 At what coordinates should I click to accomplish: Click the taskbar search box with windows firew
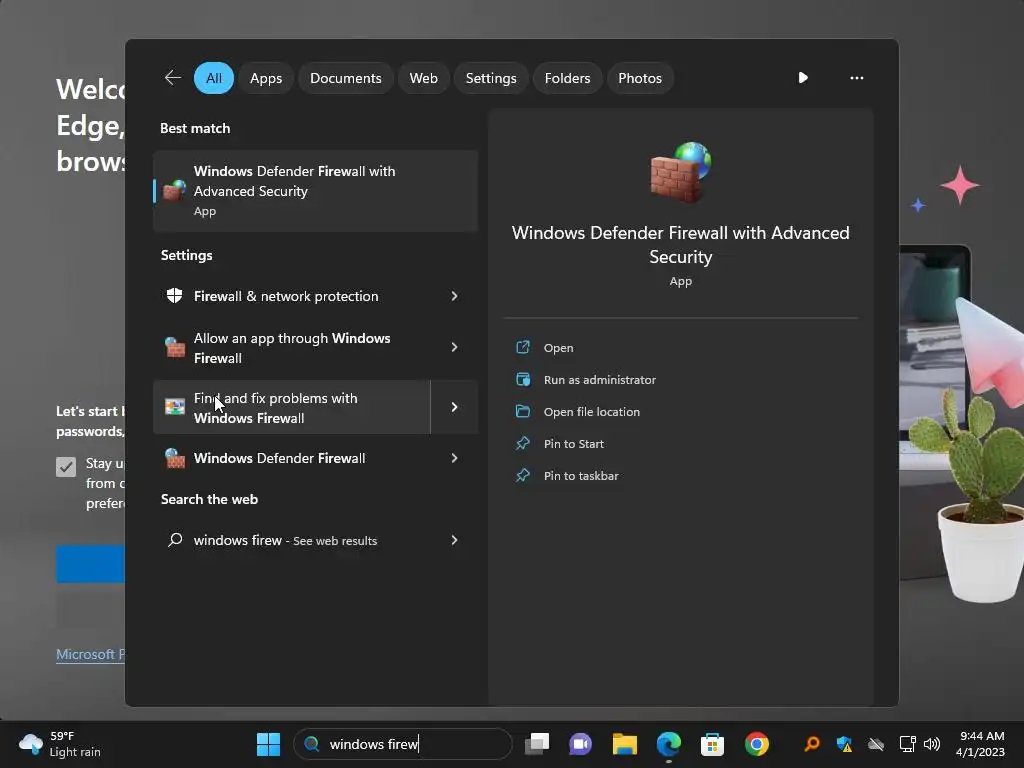(403, 744)
